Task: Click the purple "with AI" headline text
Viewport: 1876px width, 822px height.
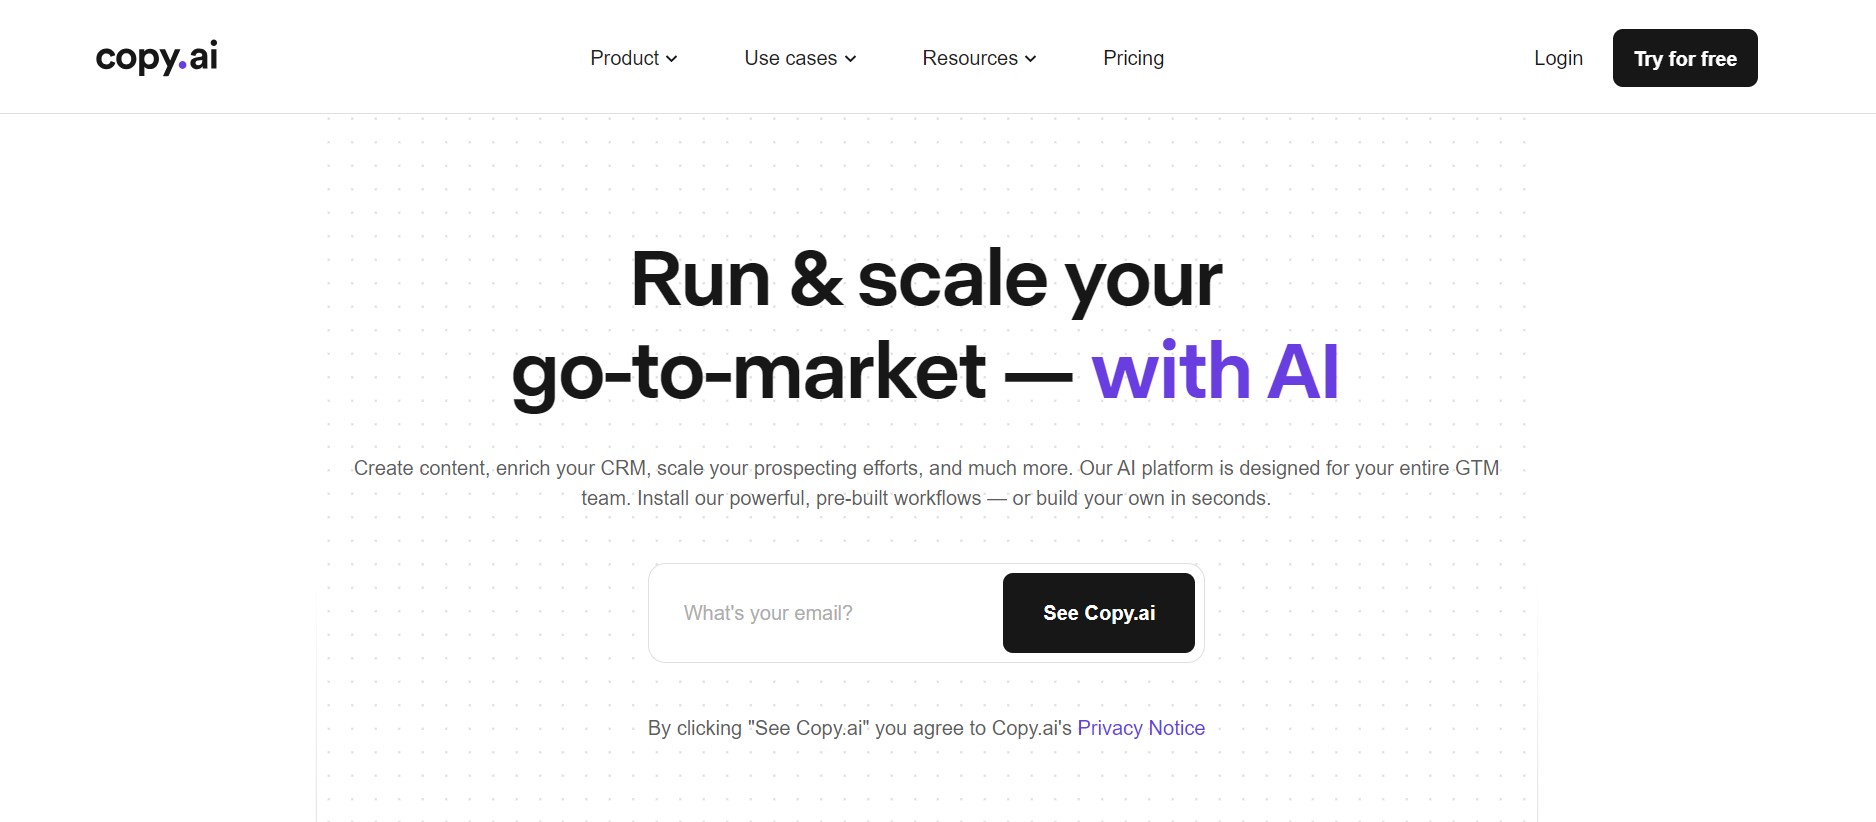Action: (x=1215, y=372)
